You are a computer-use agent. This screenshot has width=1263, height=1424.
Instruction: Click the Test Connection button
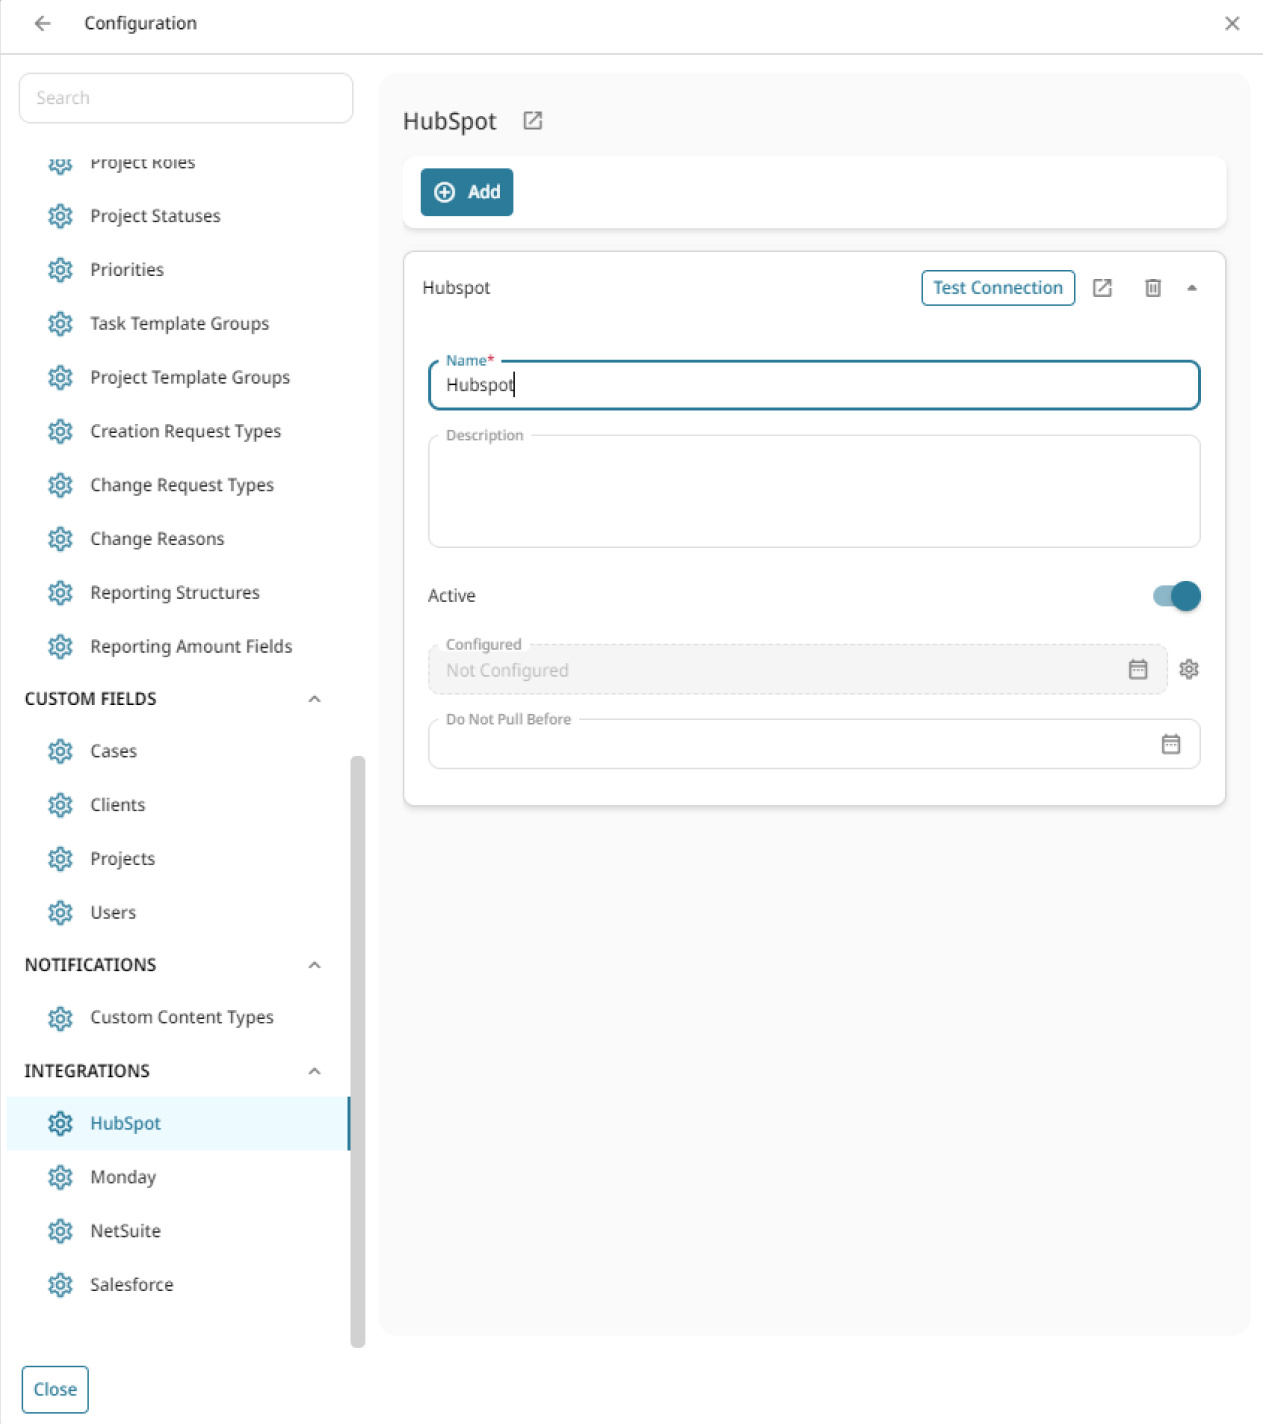pos(996,287)
